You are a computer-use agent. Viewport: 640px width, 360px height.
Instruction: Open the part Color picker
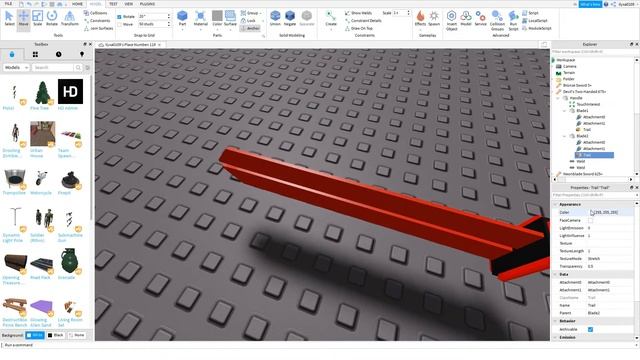click(217, 19)
